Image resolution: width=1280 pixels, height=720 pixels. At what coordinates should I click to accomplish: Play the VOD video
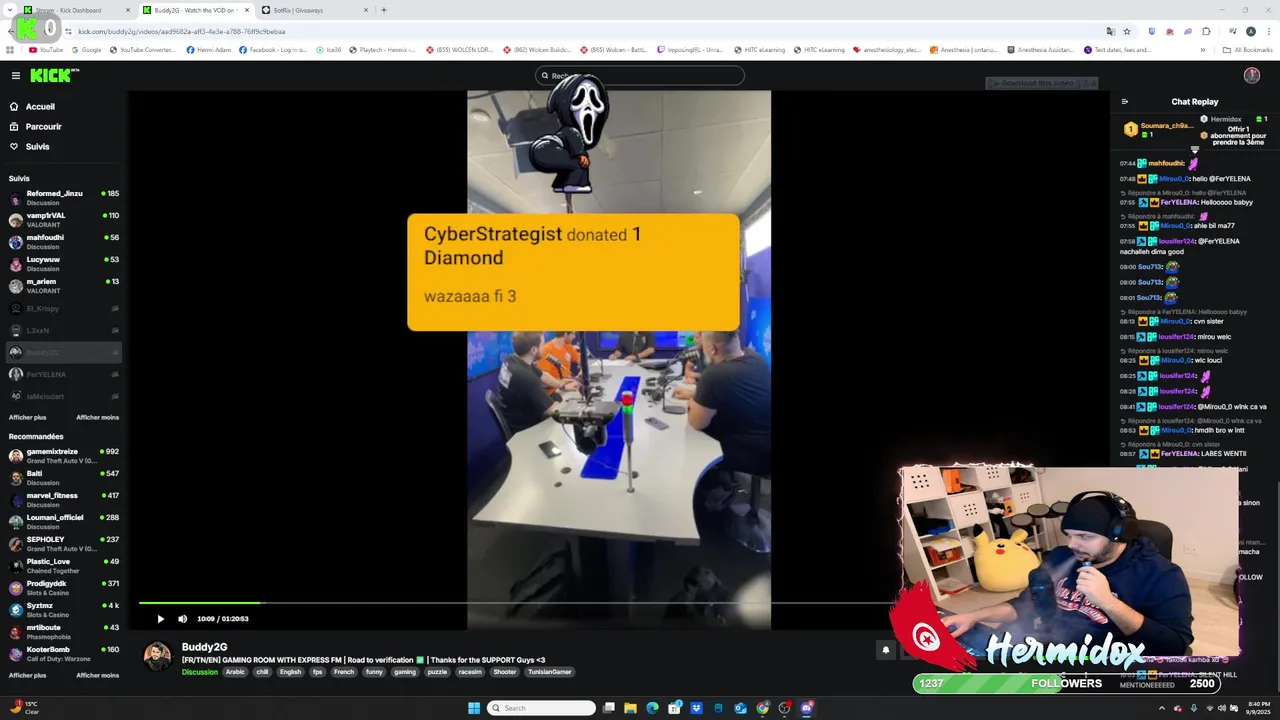tap(160, 619)
